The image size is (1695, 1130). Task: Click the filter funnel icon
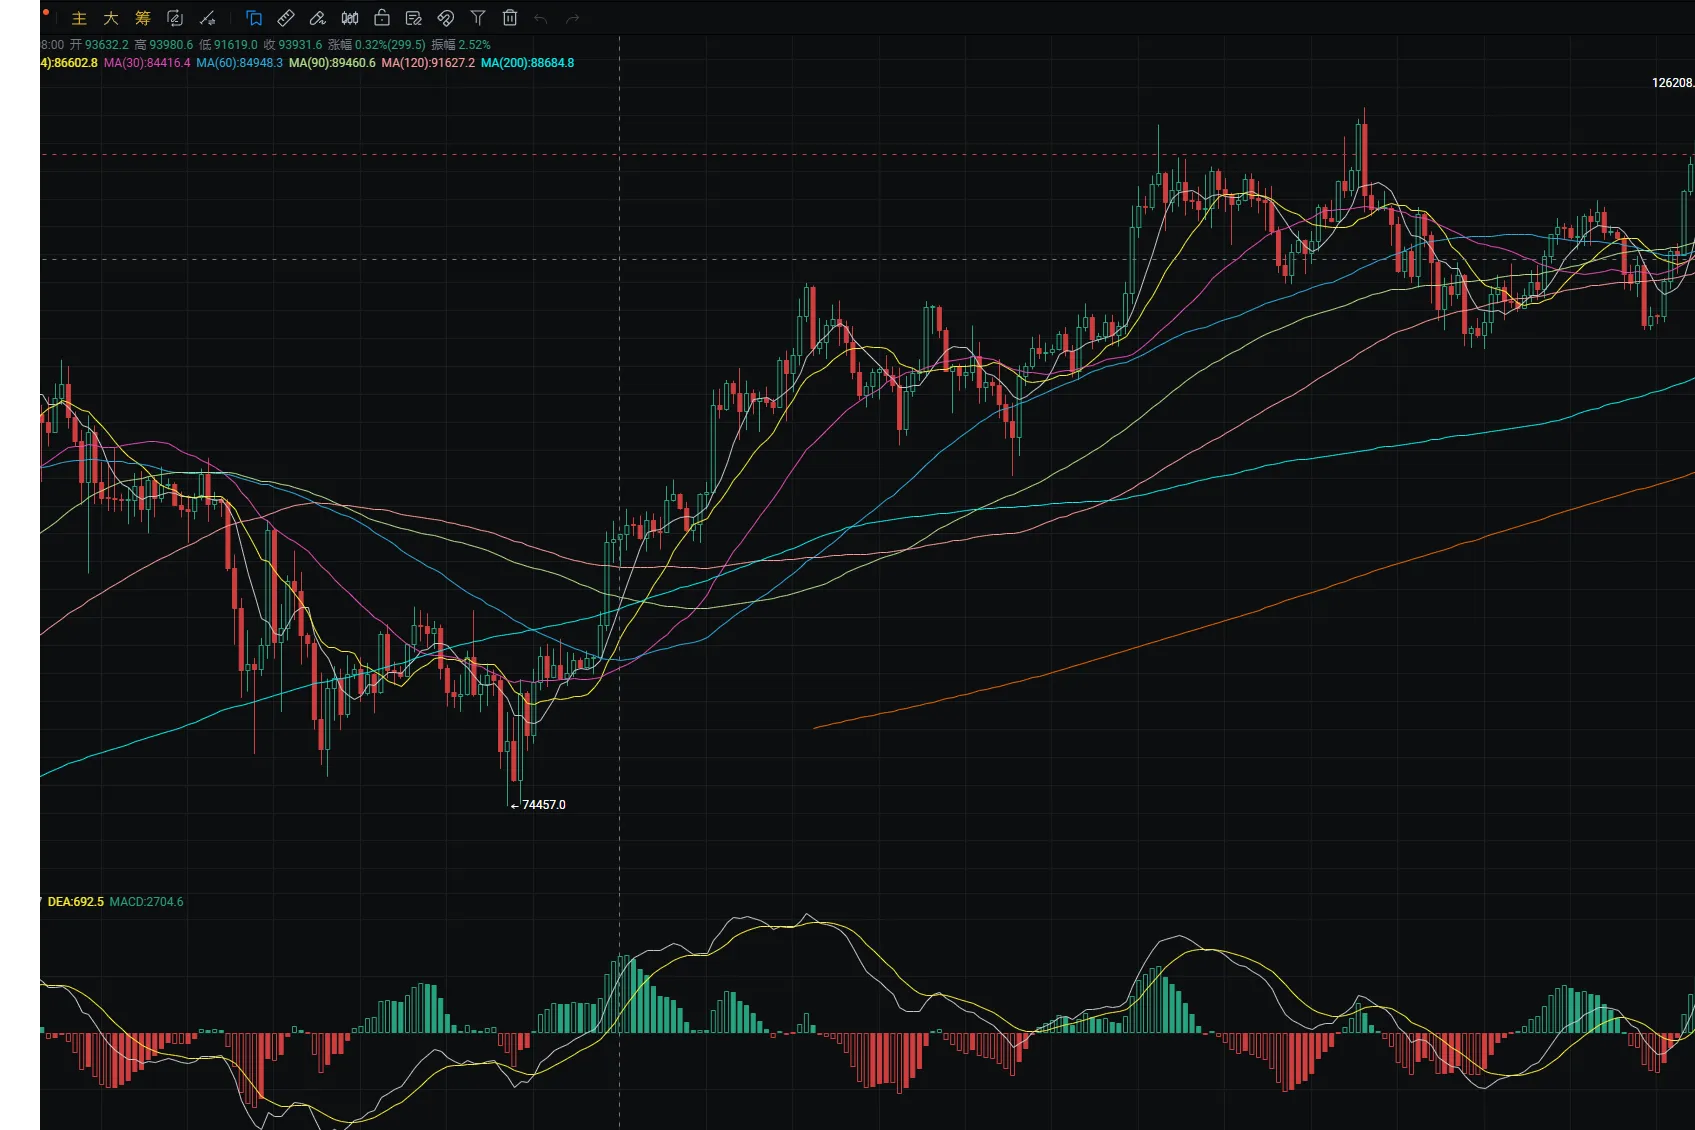click(478, 18)
